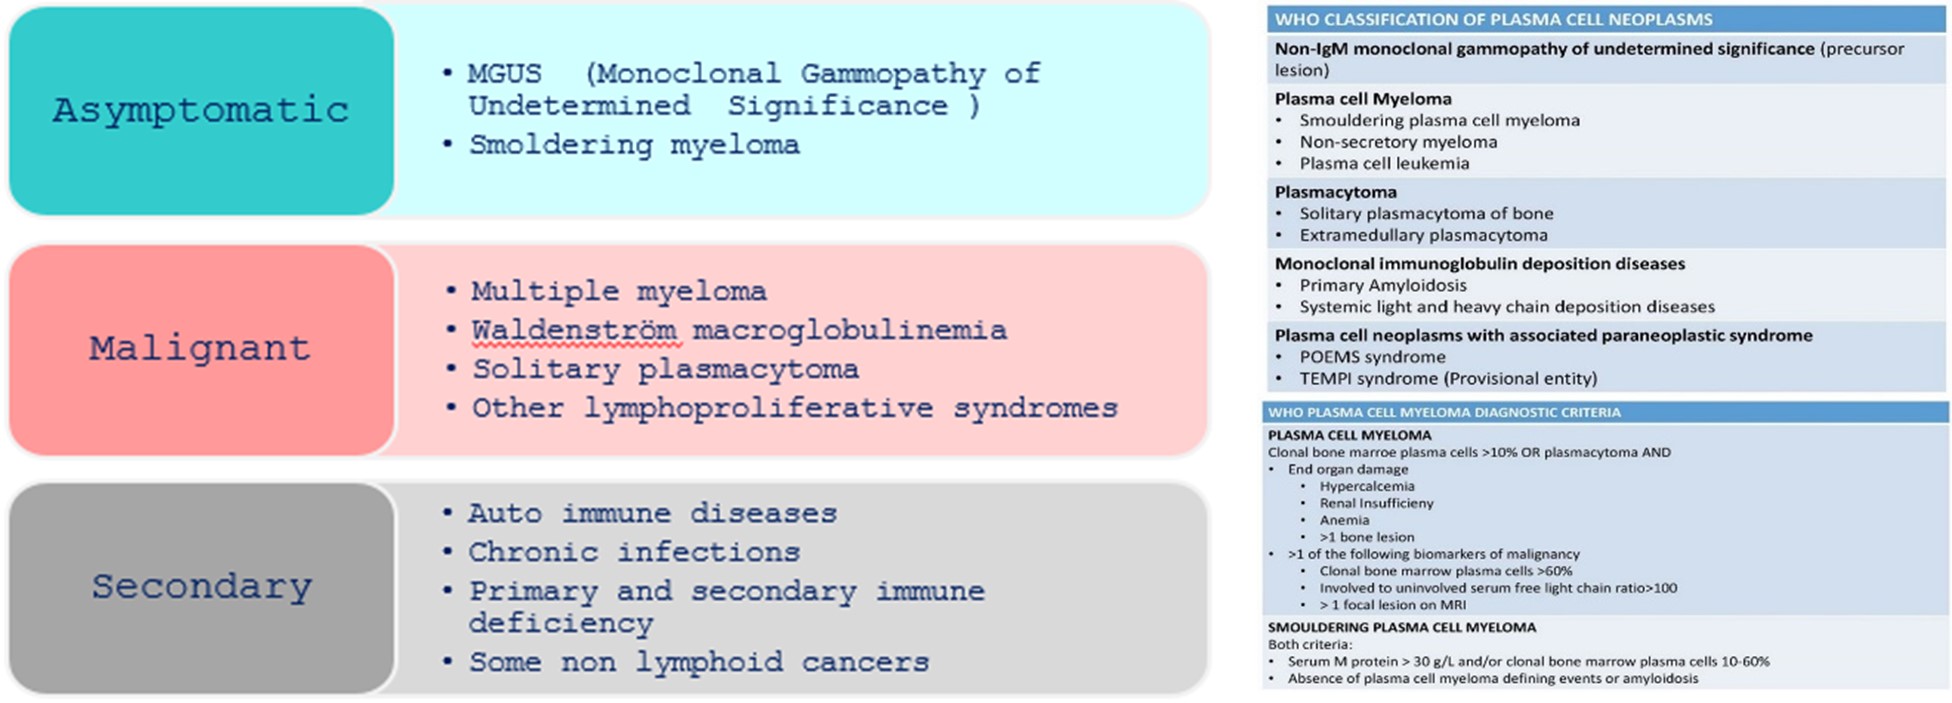The height and width of the screenshot is (703, 1952).
Task: Click the teal Asymptomatic label box
Action: [x=201, y=110]
